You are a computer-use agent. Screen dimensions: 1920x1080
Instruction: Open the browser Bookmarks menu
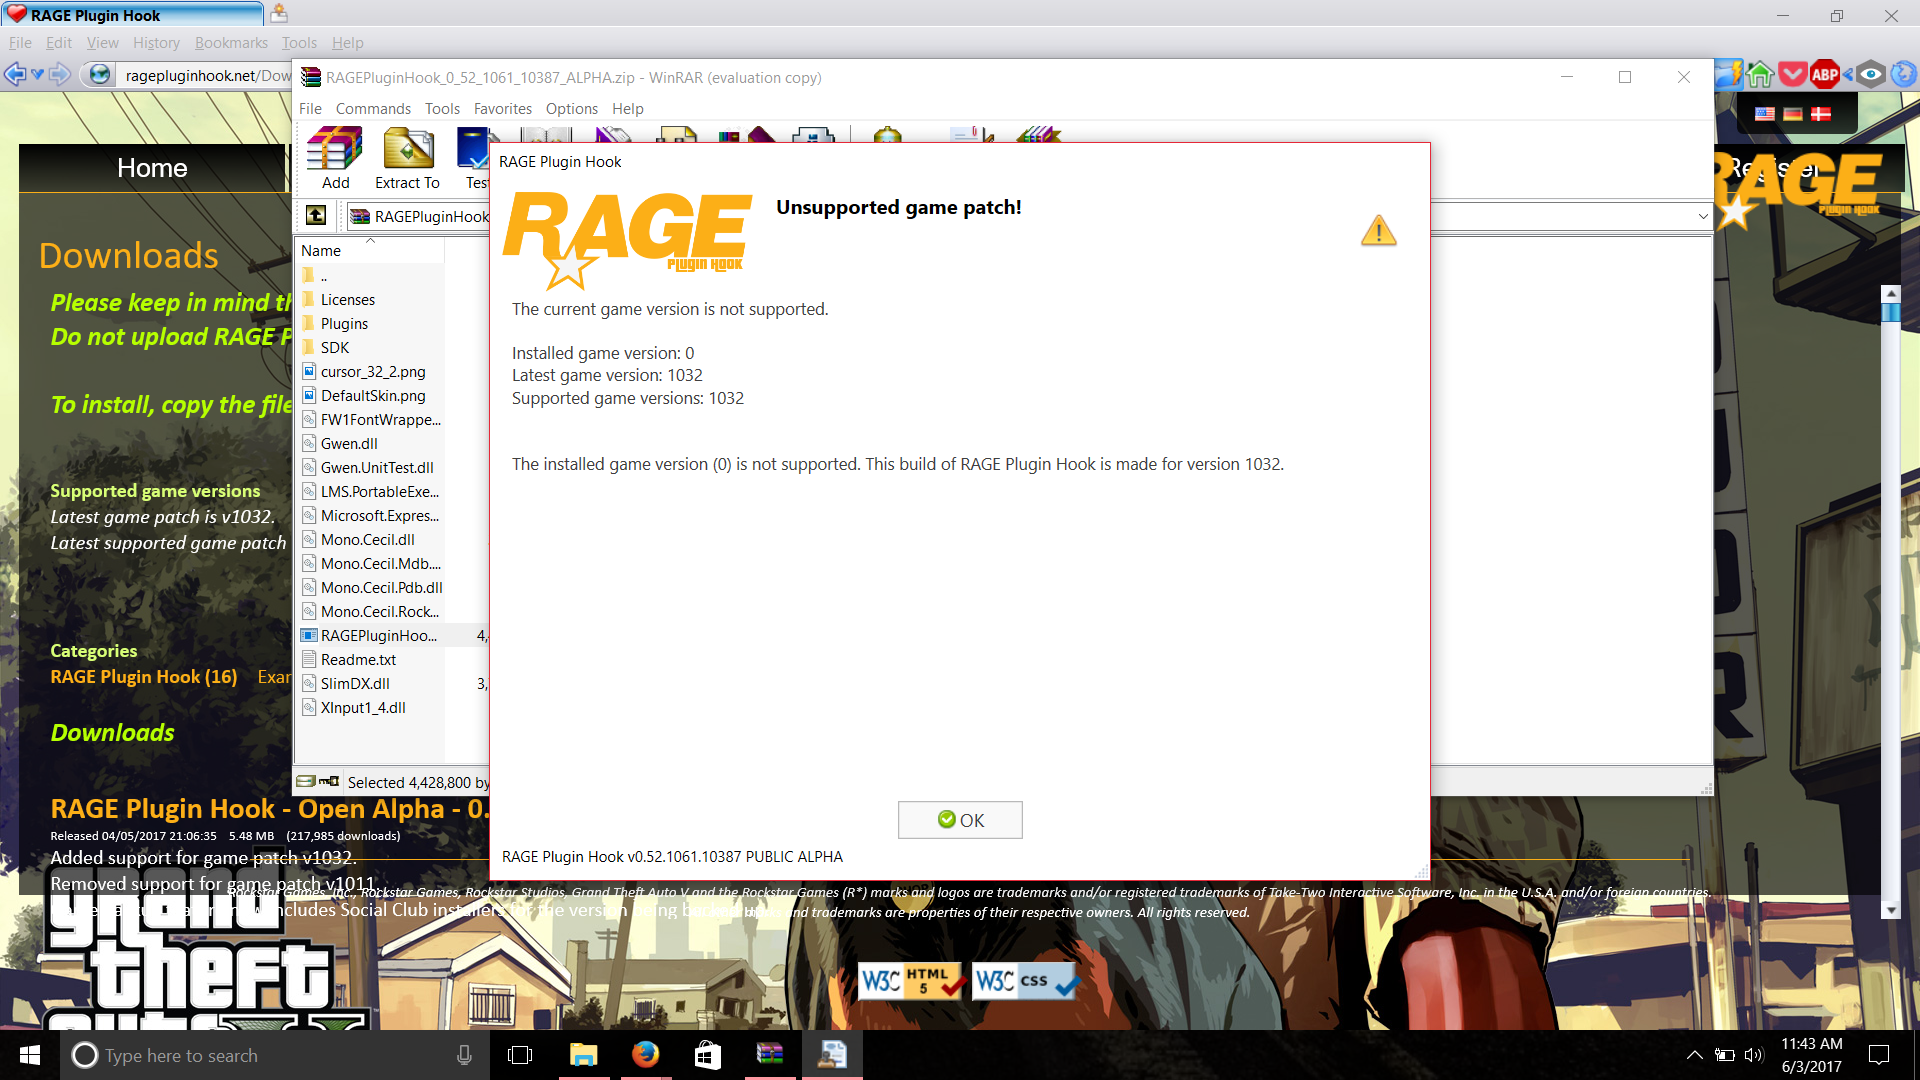[x=231, y=43]
